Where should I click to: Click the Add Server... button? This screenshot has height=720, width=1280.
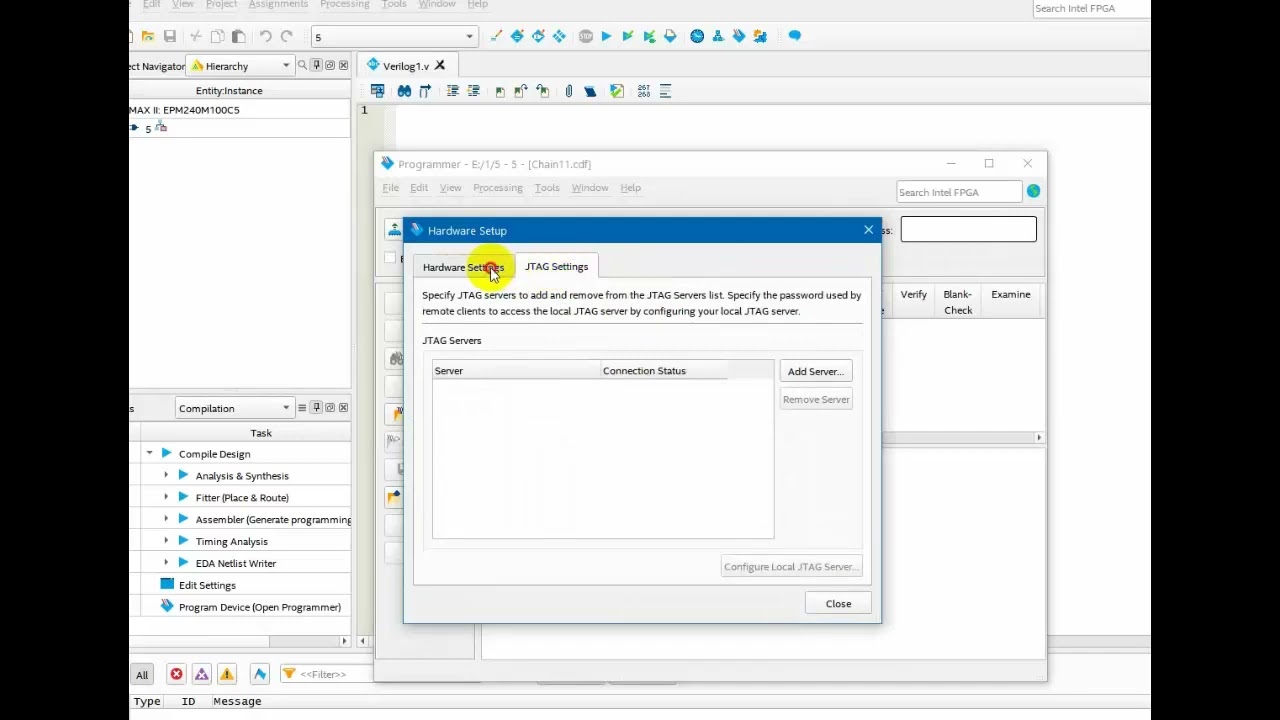coord(816,371)
